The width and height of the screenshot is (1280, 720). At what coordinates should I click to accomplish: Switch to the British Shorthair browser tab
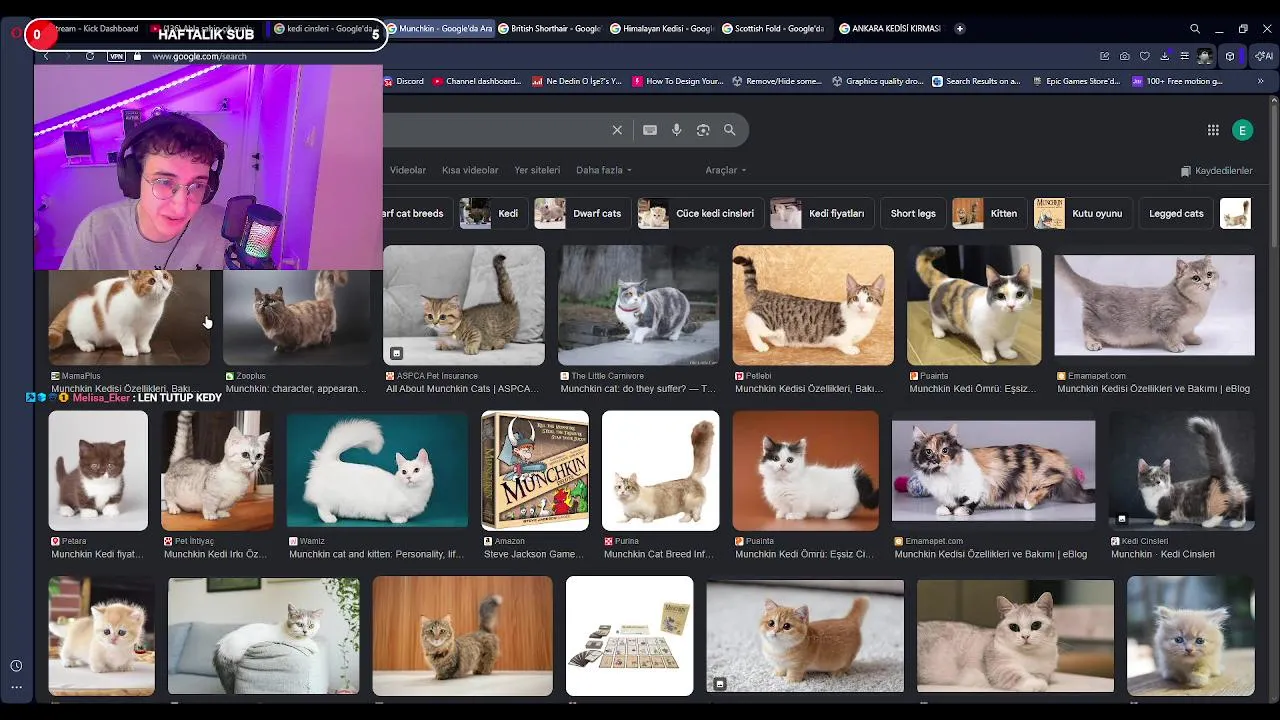550,29
